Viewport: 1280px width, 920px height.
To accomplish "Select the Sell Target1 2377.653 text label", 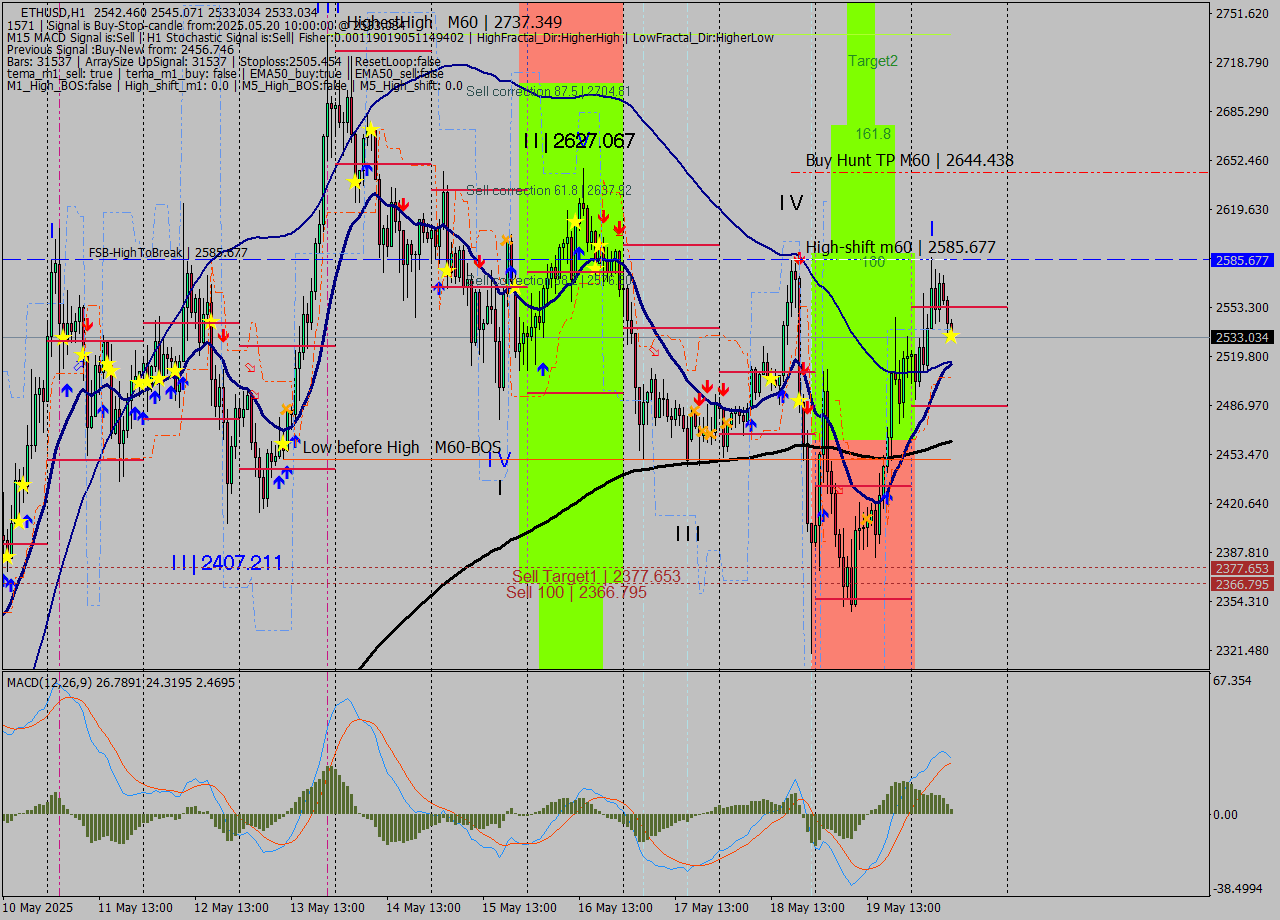I will 594,576.
